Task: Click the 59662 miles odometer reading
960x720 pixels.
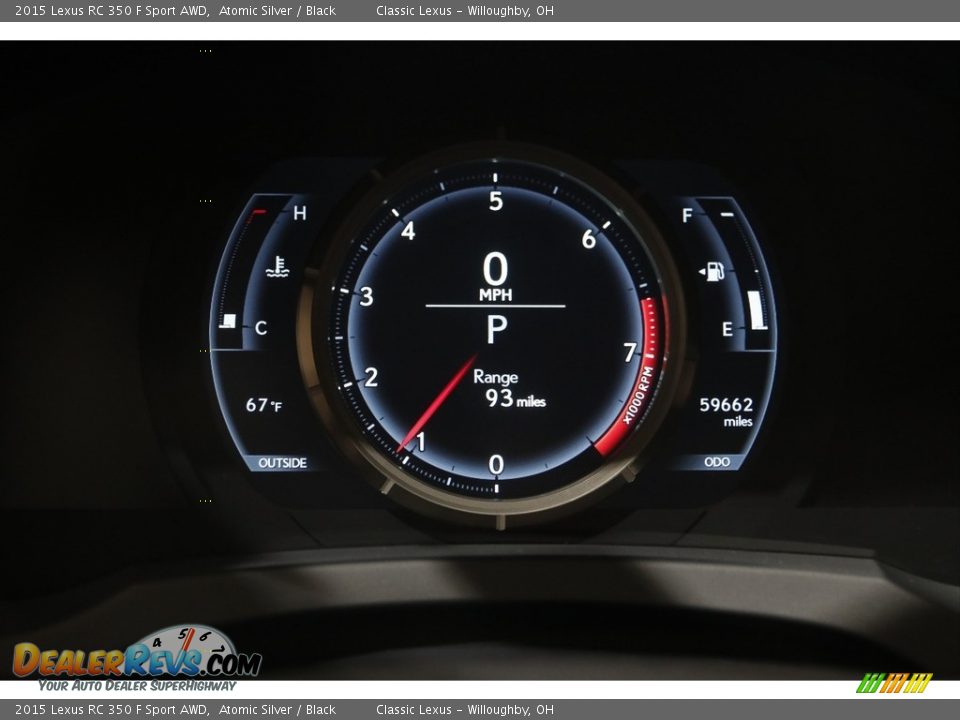Action: [x=726, y=412]
